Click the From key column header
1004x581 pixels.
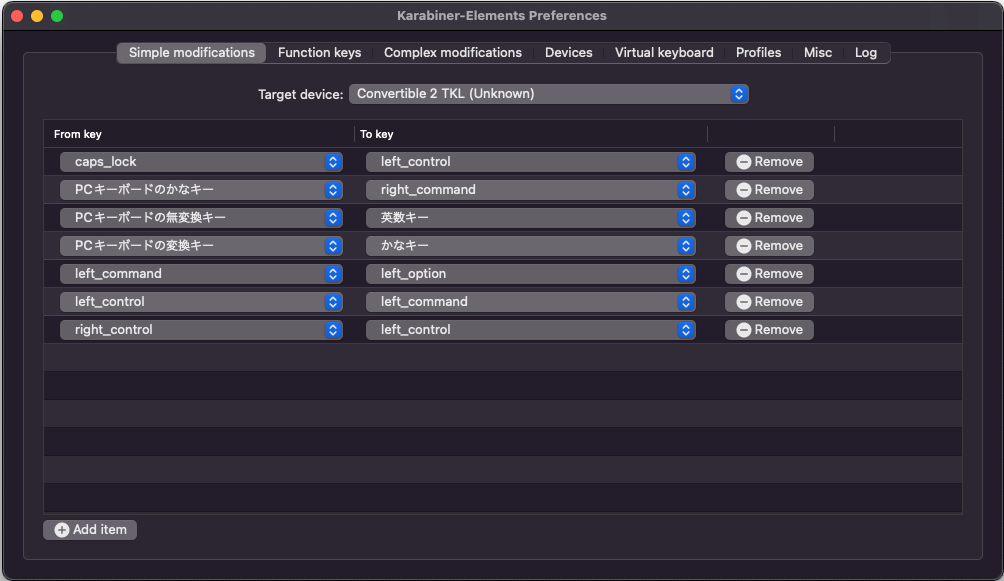point(198,134)
